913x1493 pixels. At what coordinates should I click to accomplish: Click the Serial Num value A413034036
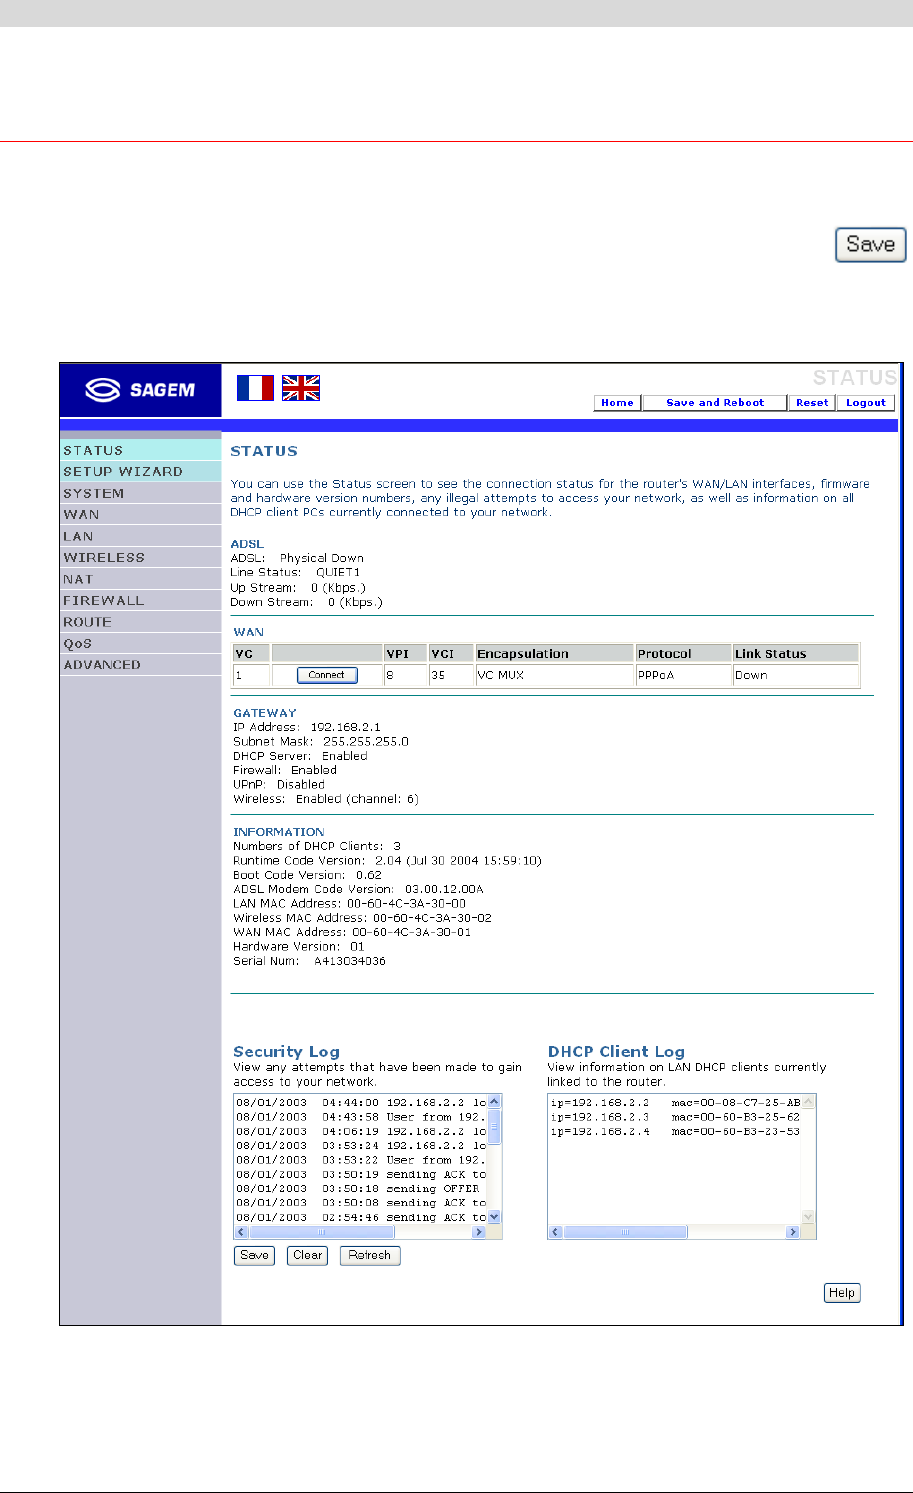click(349, 961)
